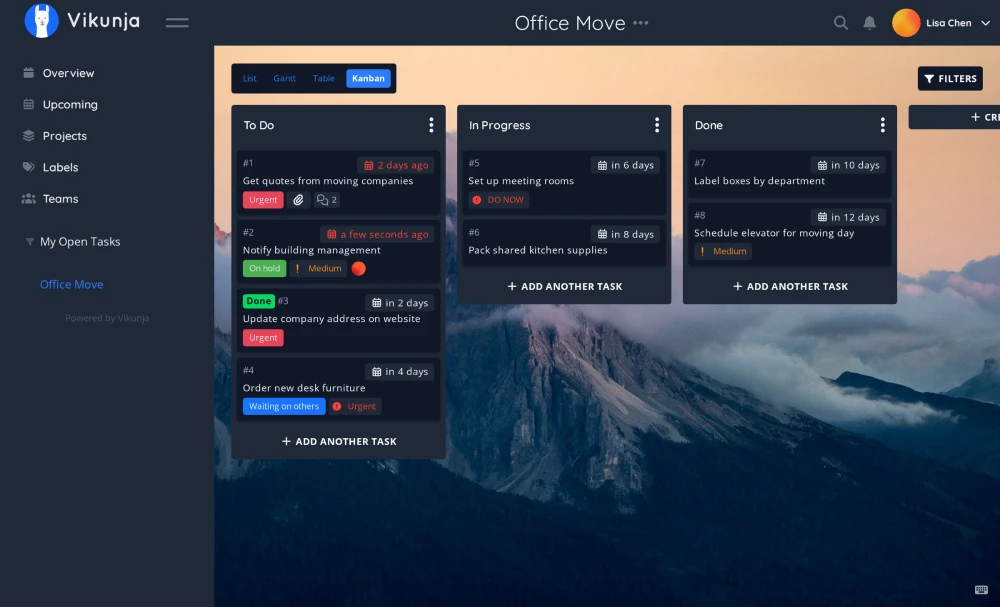The width and height of the screenshot is (1000, 607).
Task: Open notifications via the bell icon
Action: pos(869,21)
